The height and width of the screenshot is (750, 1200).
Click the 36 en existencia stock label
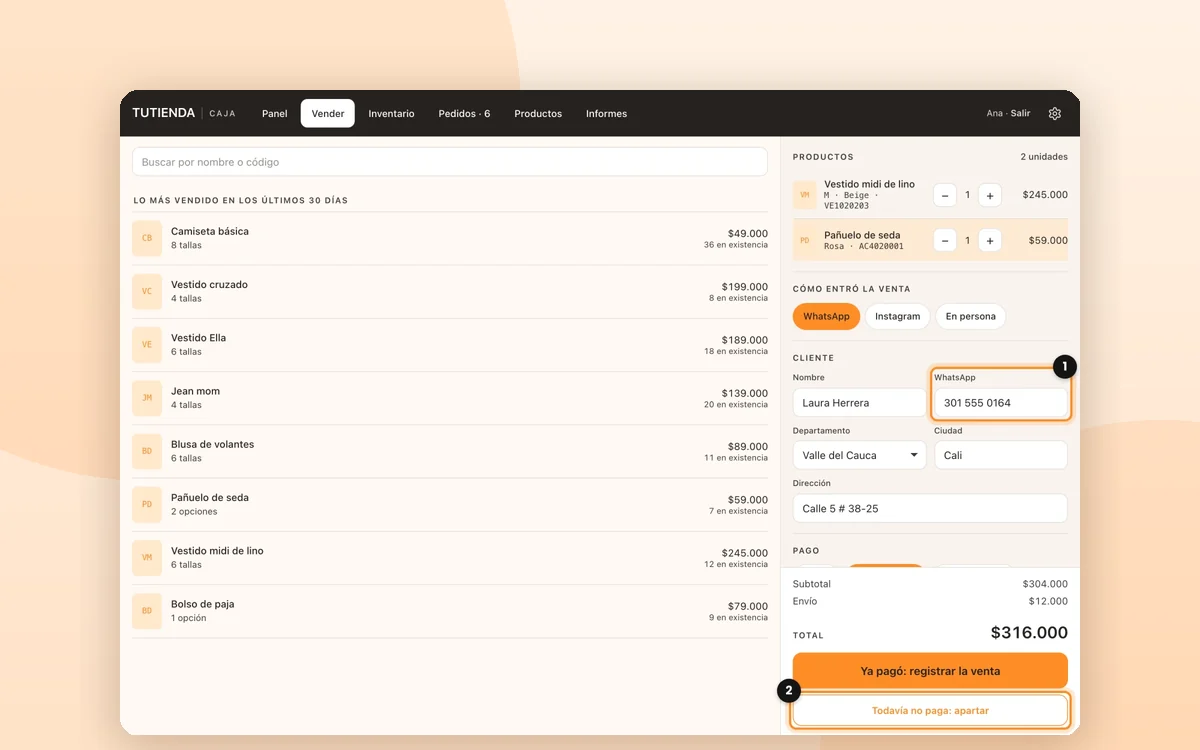pos(736,245)
